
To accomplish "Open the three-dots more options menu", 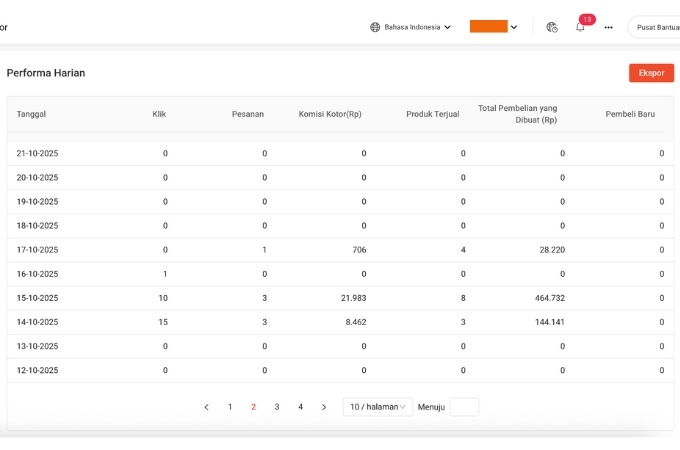I will pyautogui.click(x=608, y=27).
